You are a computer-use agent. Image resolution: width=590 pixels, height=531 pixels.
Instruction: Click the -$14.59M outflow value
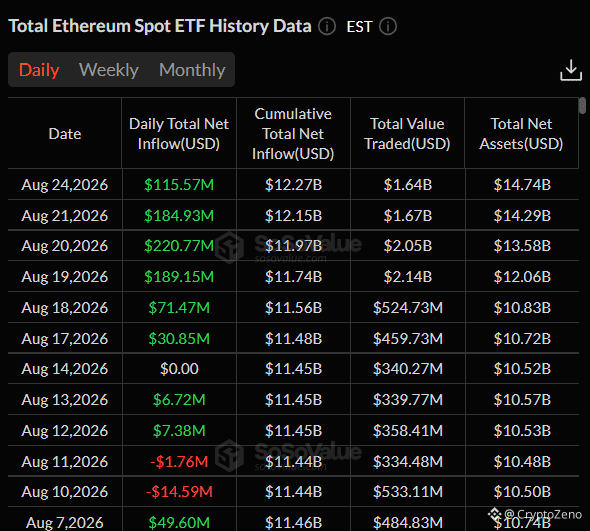coord(179,492)
